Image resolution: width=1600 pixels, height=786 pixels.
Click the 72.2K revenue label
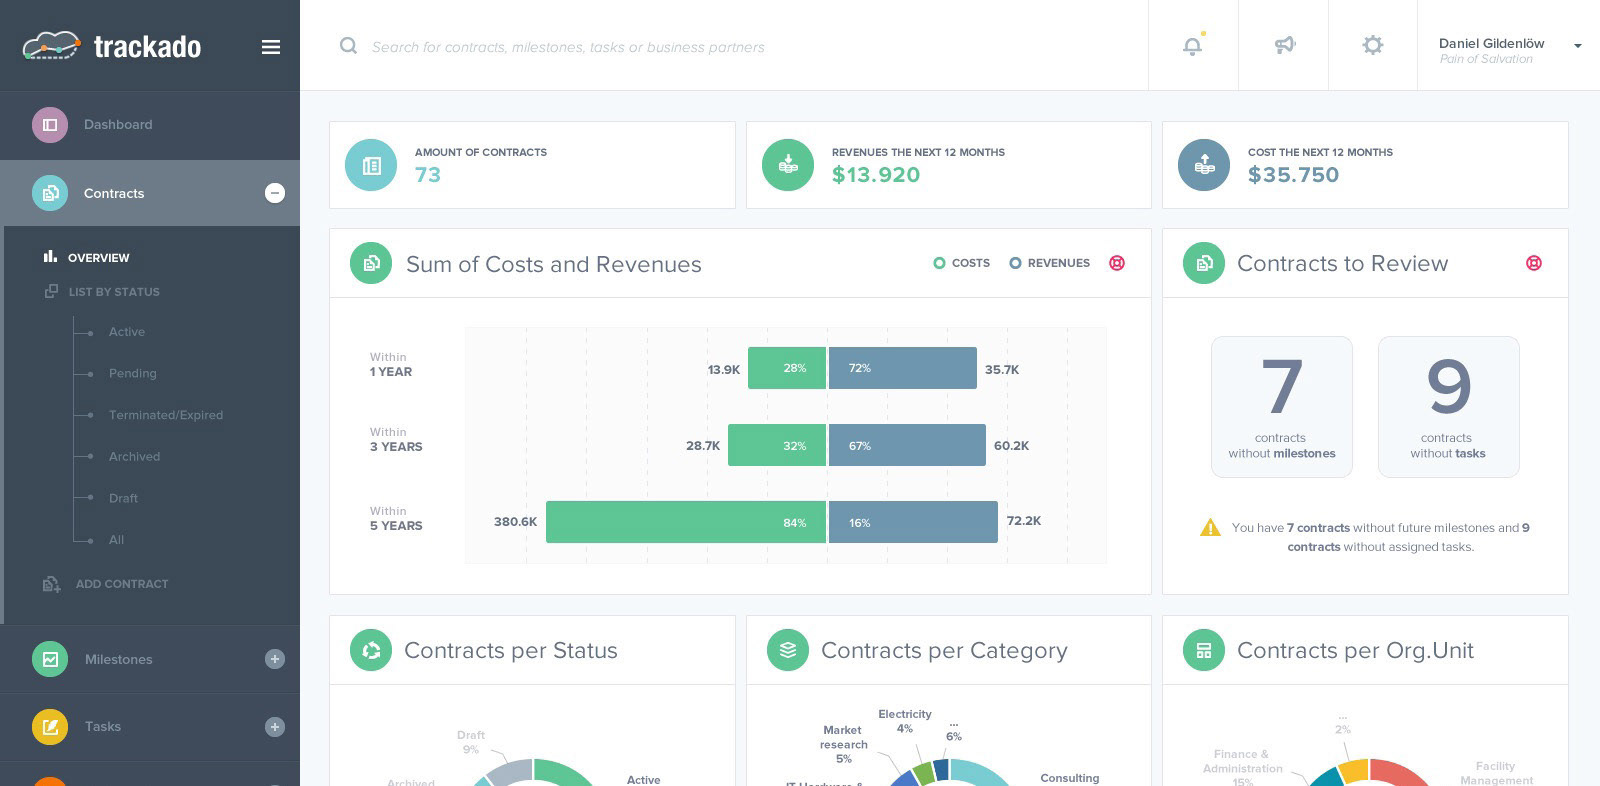[x=1024, y=521]
